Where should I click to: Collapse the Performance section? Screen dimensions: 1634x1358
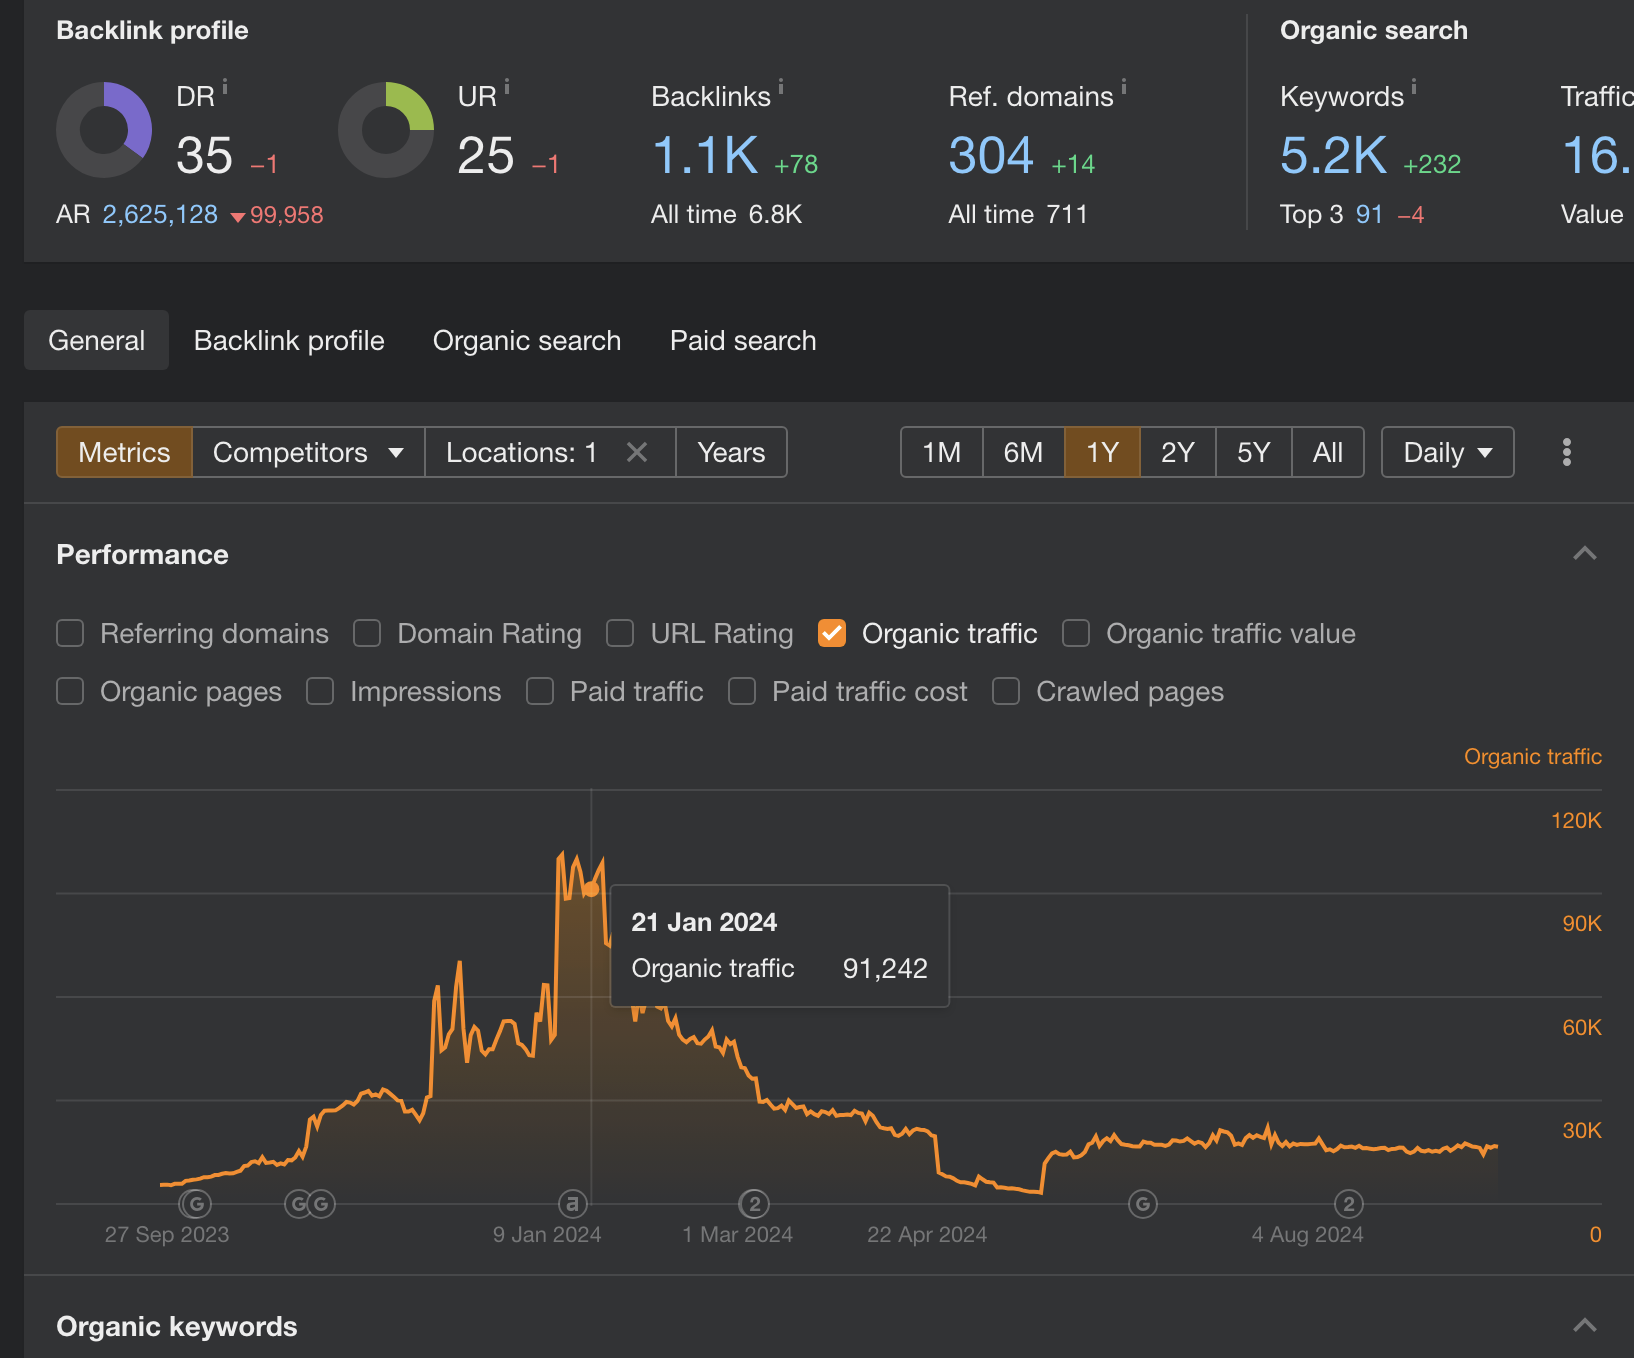1585,554
